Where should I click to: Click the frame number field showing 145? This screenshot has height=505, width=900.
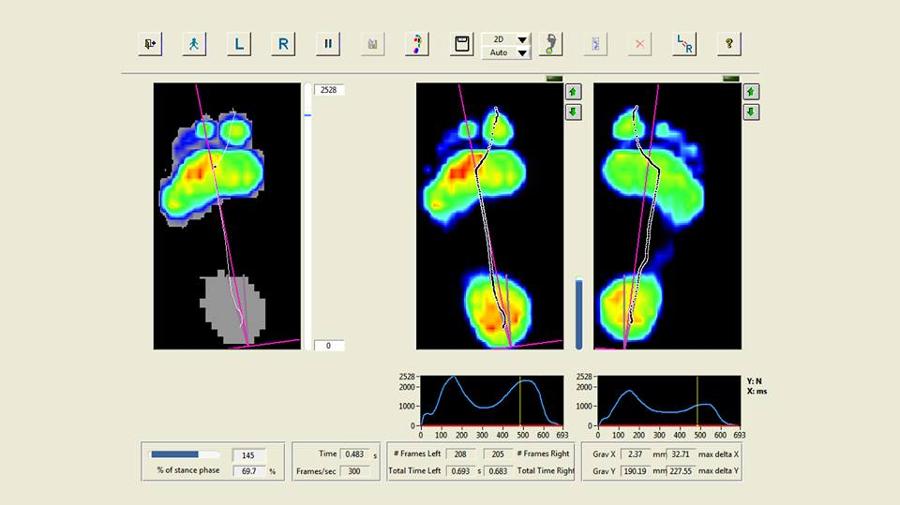point(249,455)
